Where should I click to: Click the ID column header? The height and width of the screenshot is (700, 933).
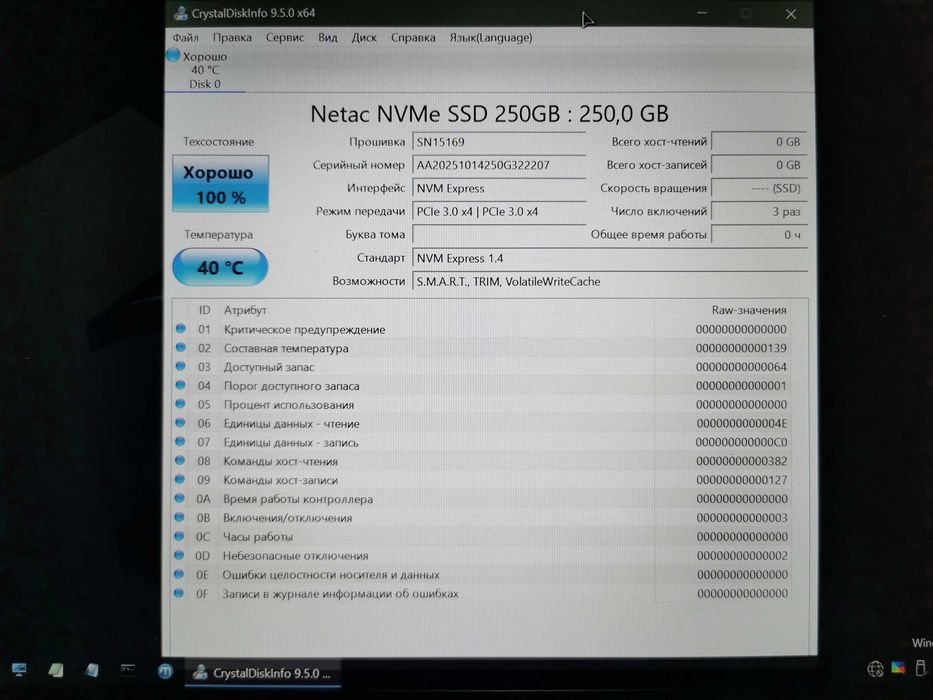(204, 310)
